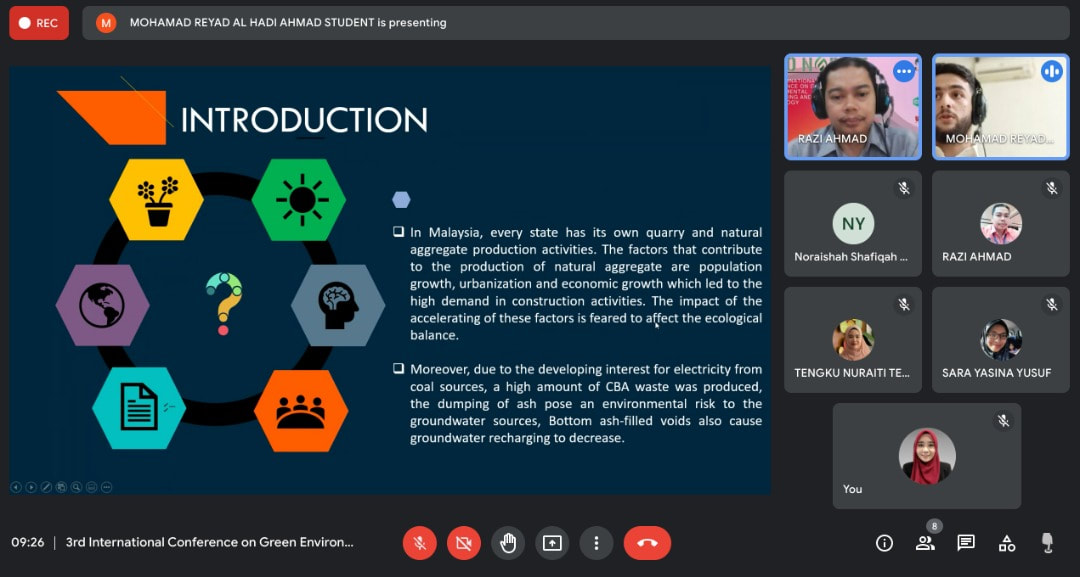Screen dimensions: 1080x577
Task: Click the presenter avatar M in banner
Action: pos(107,23)
